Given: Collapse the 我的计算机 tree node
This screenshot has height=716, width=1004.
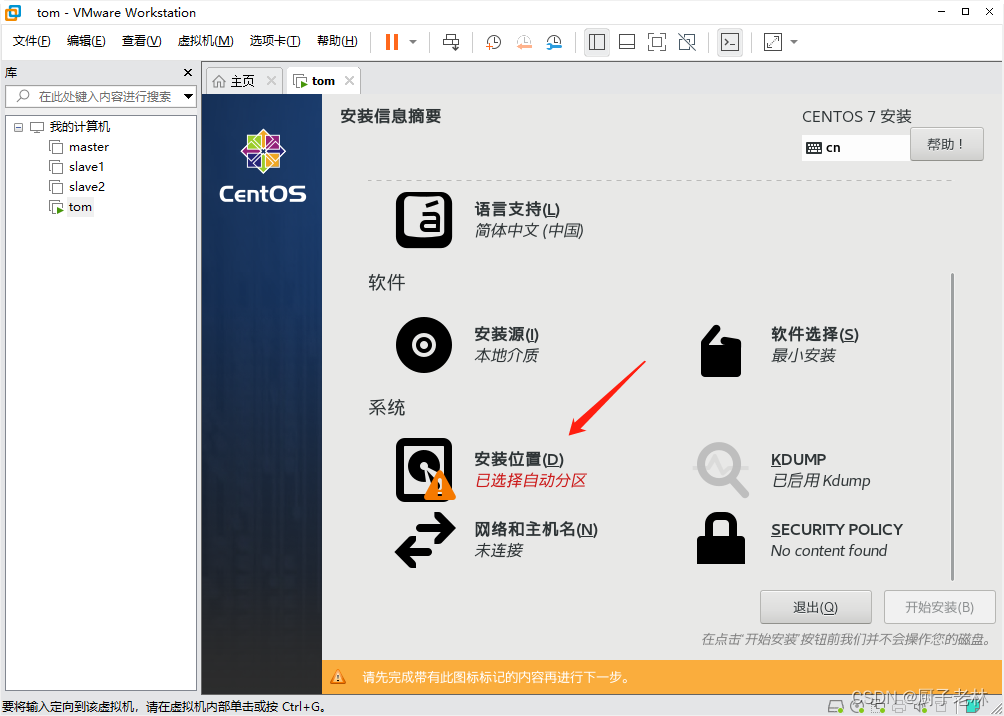Looking at the screenshot, I should [18, 127].
